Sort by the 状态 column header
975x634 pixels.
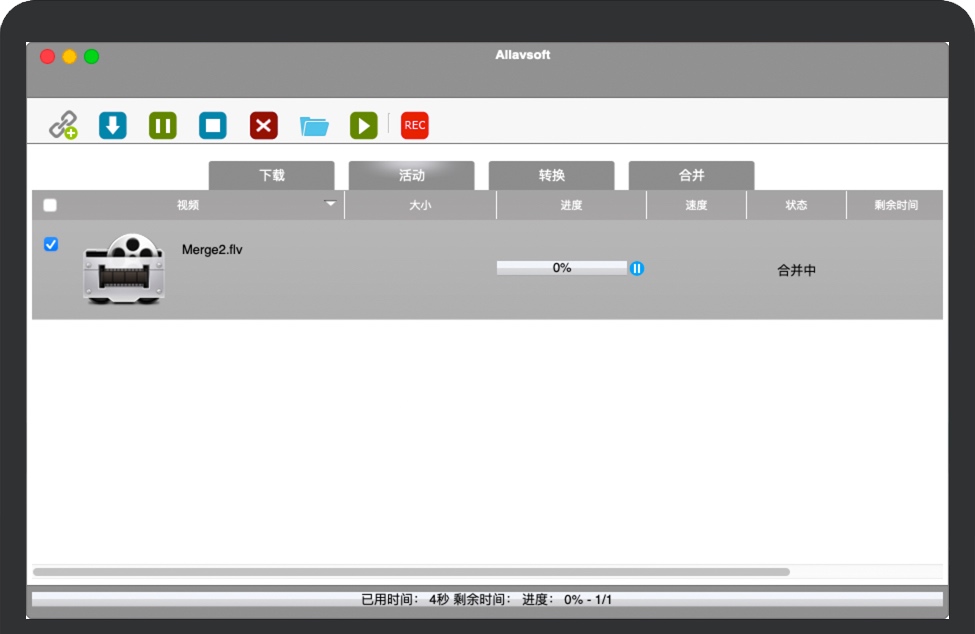point(796,205)
